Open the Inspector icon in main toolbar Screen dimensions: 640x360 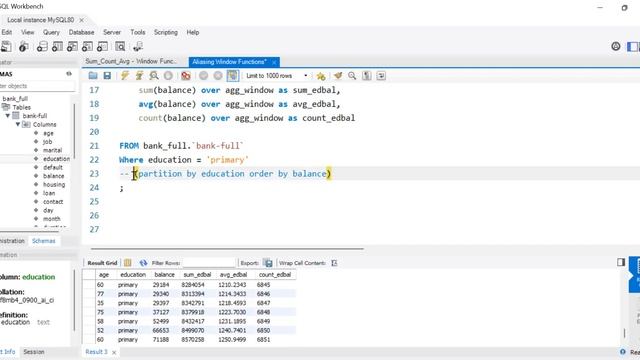pos(24,47)
